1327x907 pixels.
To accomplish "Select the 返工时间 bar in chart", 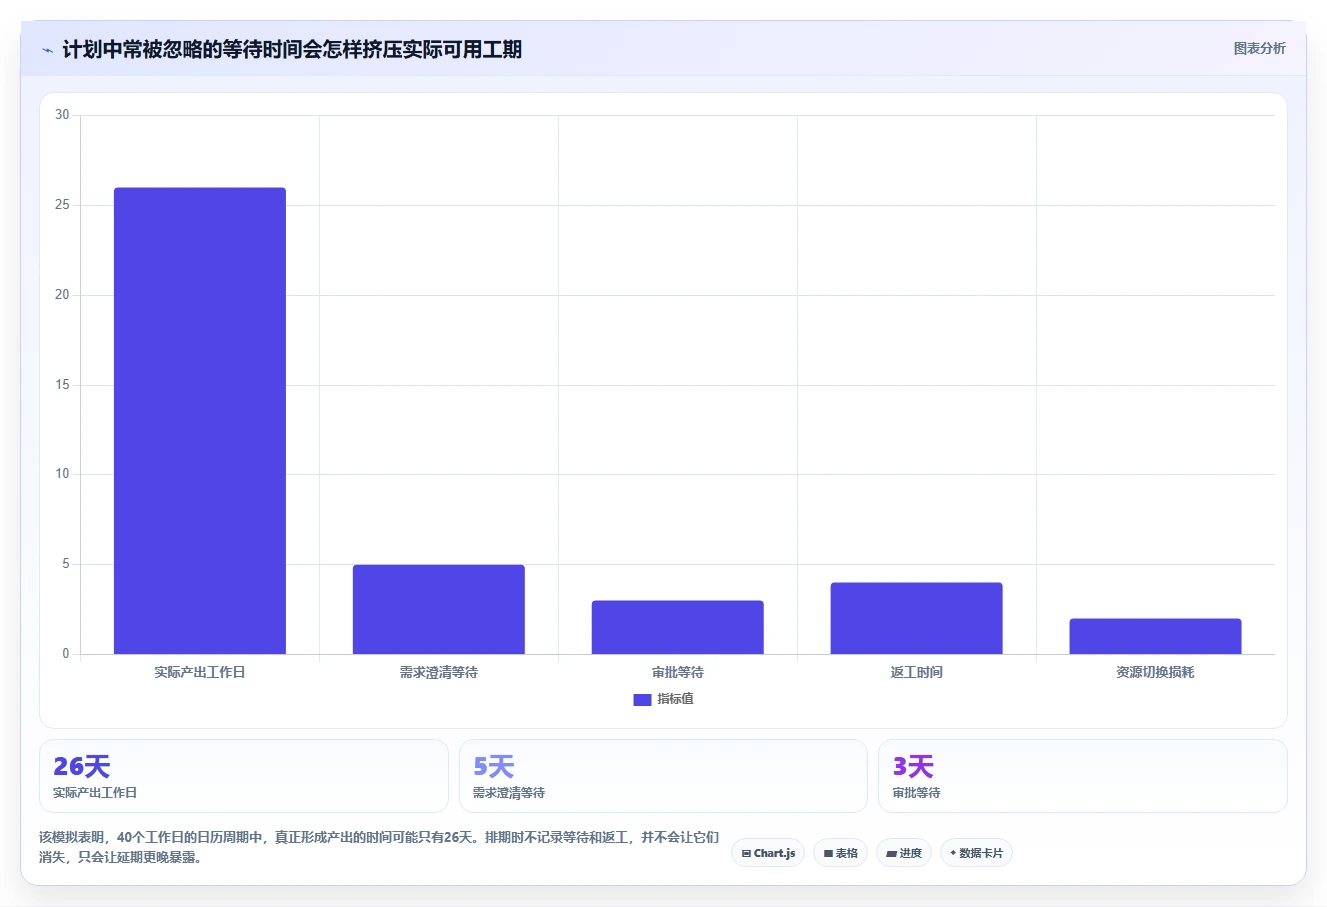I will coord(917,619).
